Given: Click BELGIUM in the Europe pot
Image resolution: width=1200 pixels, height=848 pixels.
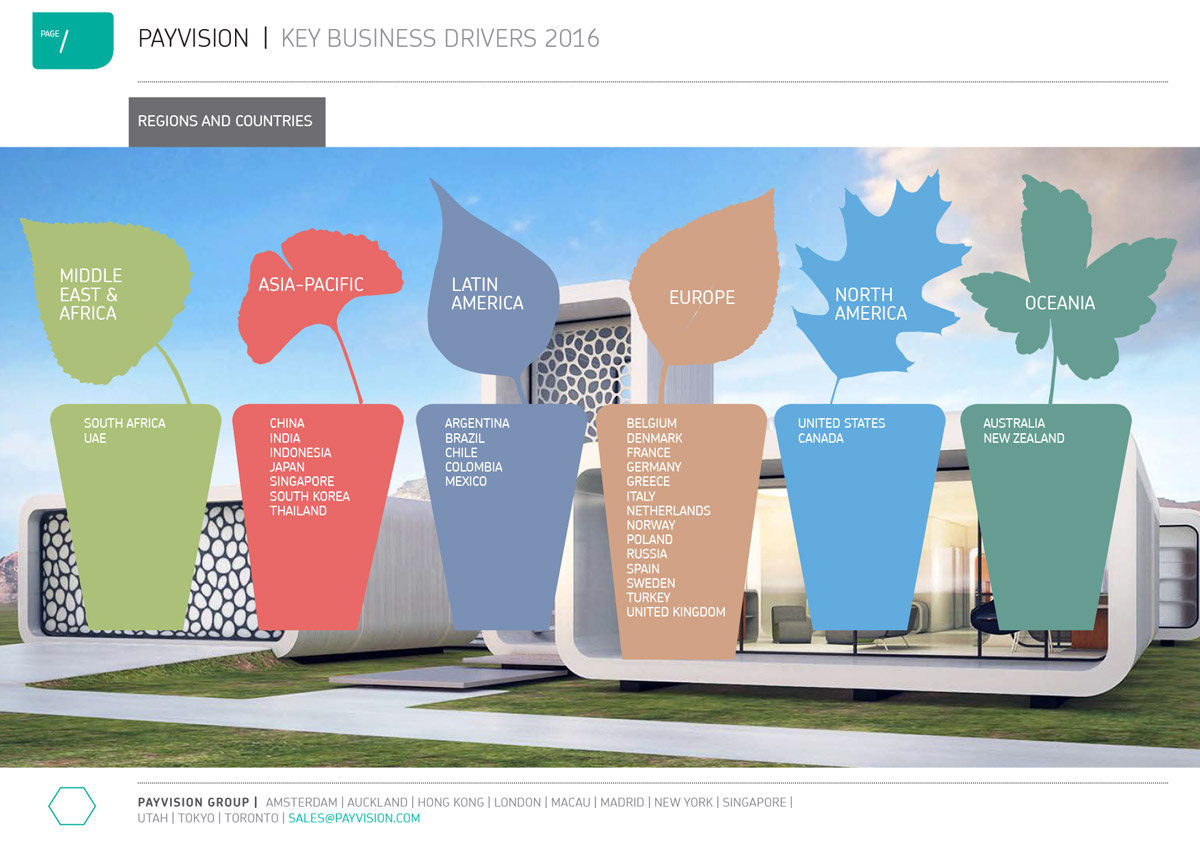Looking at the screenshot, I should pos(652,423).
